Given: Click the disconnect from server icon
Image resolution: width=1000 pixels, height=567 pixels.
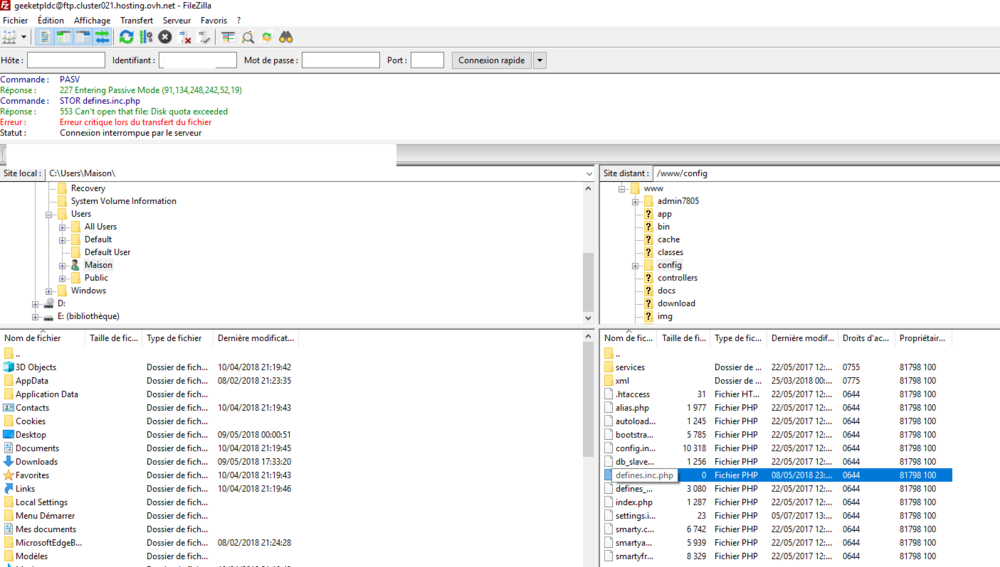Looking at the screenshot, I should point(185,37).
